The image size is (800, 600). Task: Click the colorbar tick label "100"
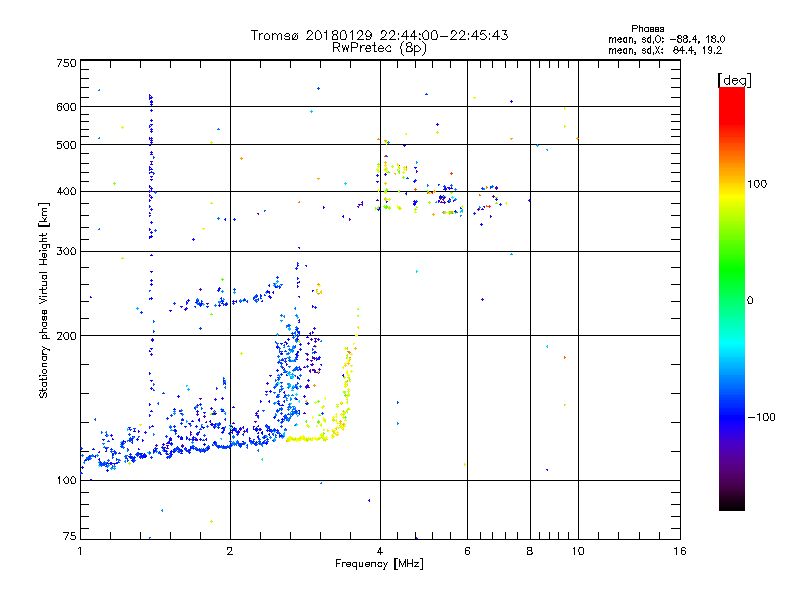coord(757,184)
